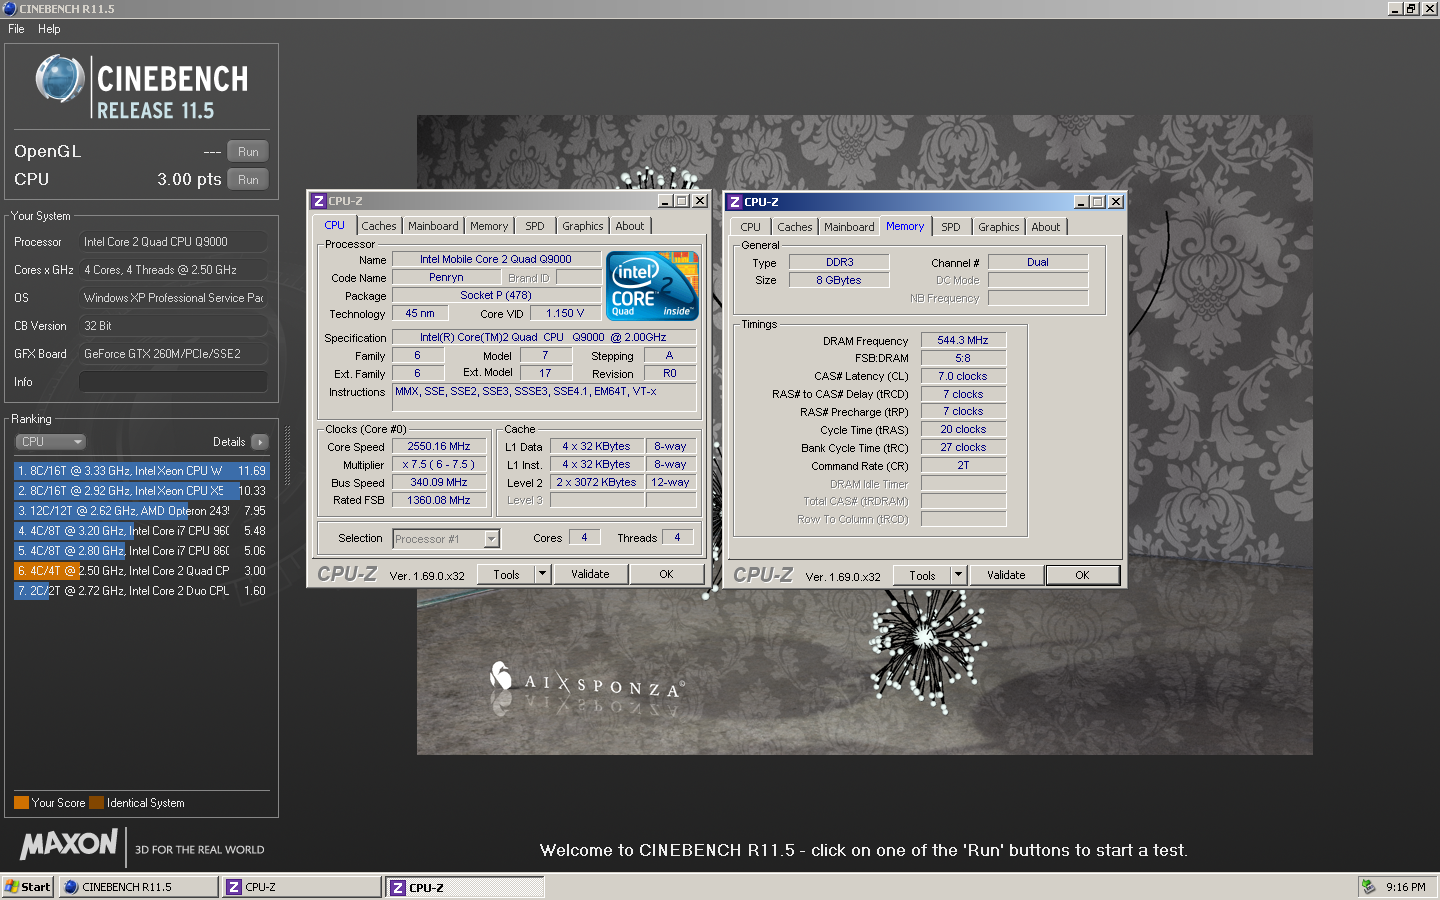
Task: Open the File menu
Action: pyautogui.click(x=16, y=29)
